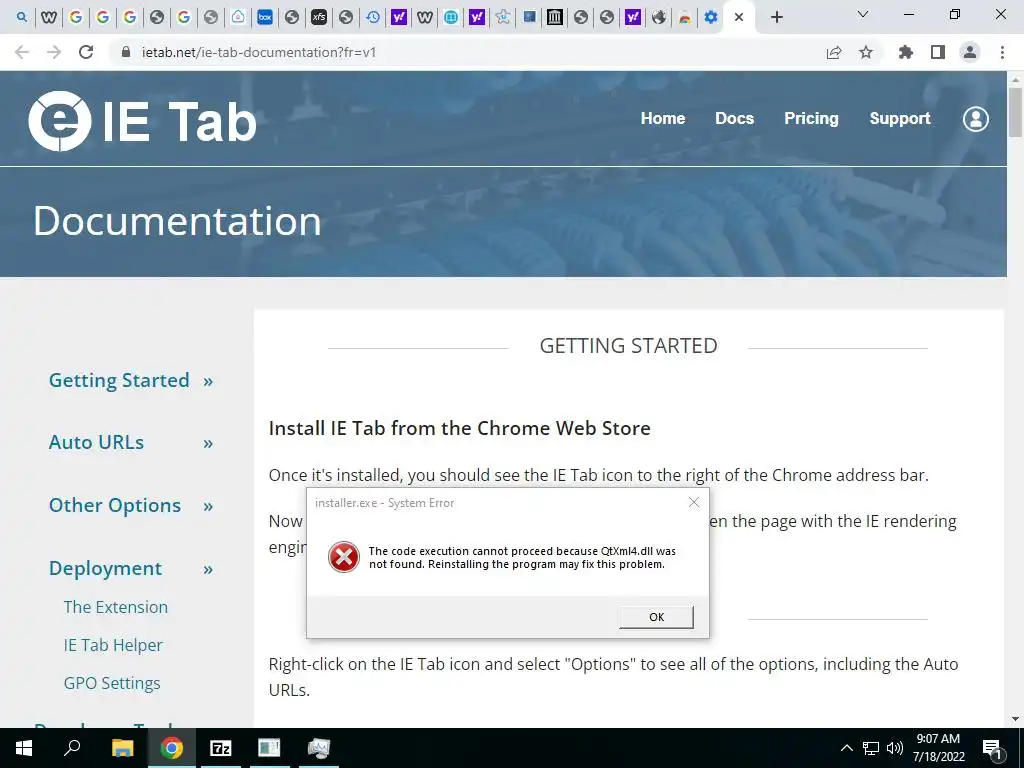1024x768 pixels.
Task: Open Windows taskbar search
Action: pos(72,748)
